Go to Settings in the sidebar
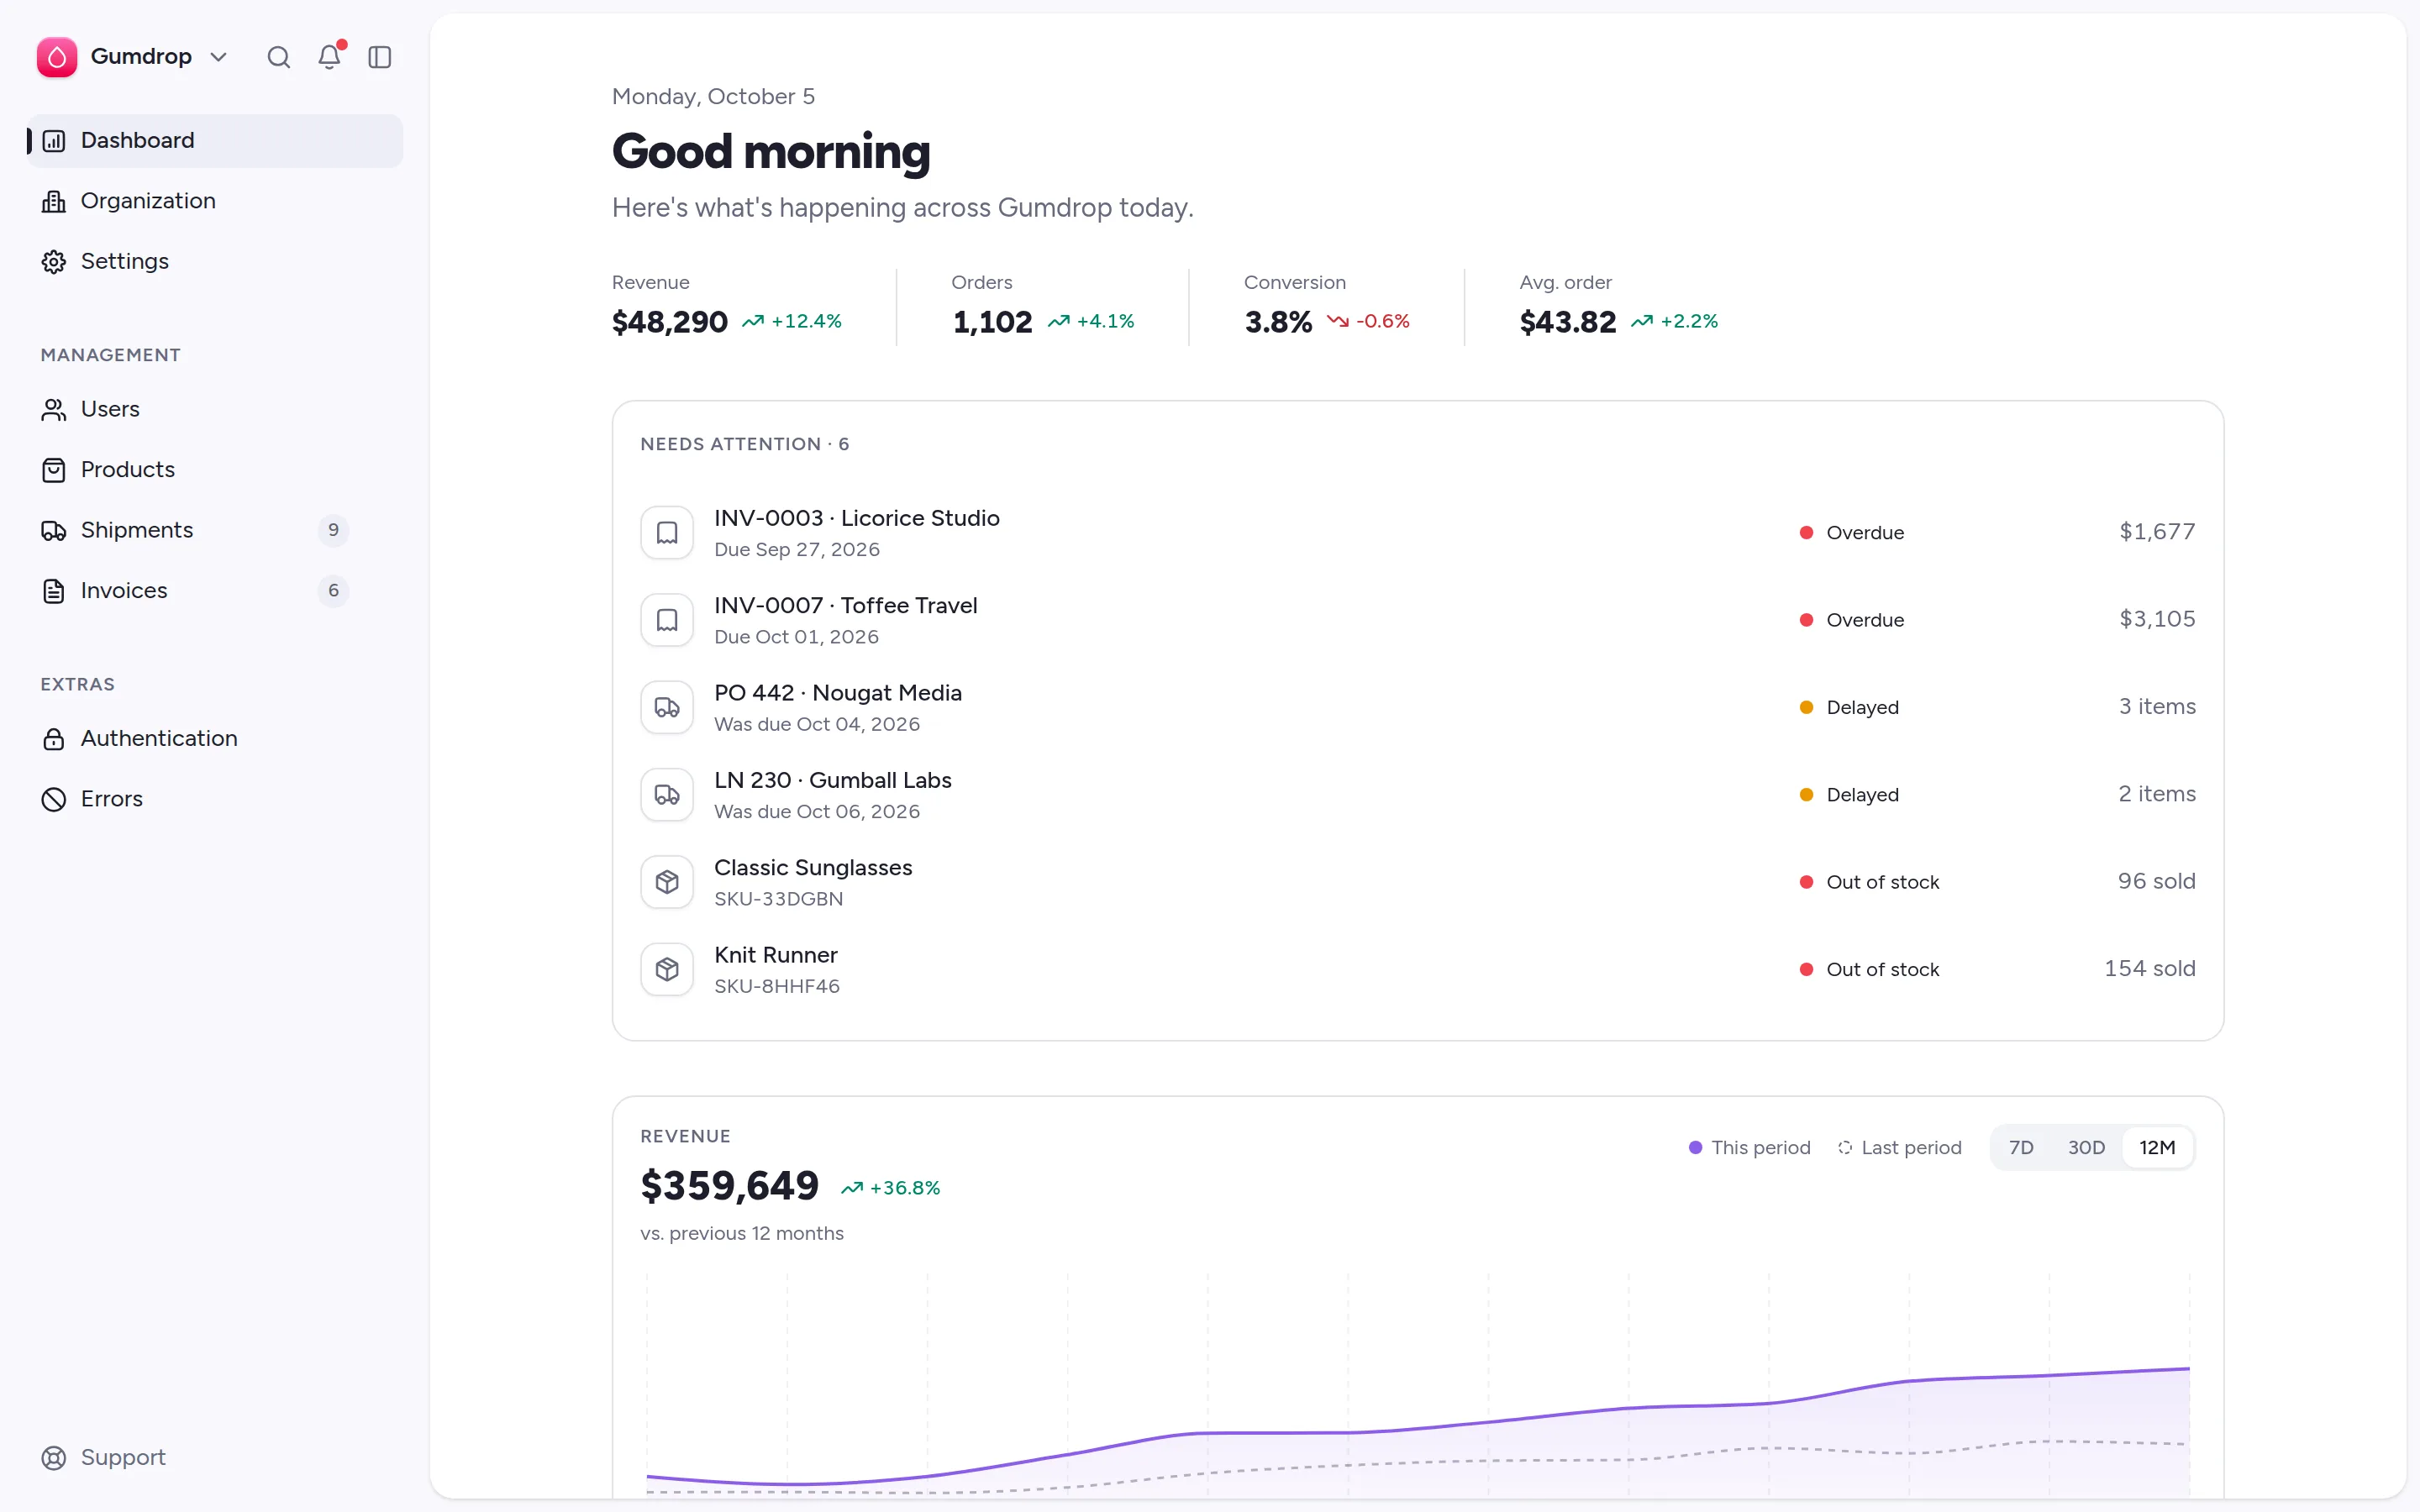 [x=215, y=262]
